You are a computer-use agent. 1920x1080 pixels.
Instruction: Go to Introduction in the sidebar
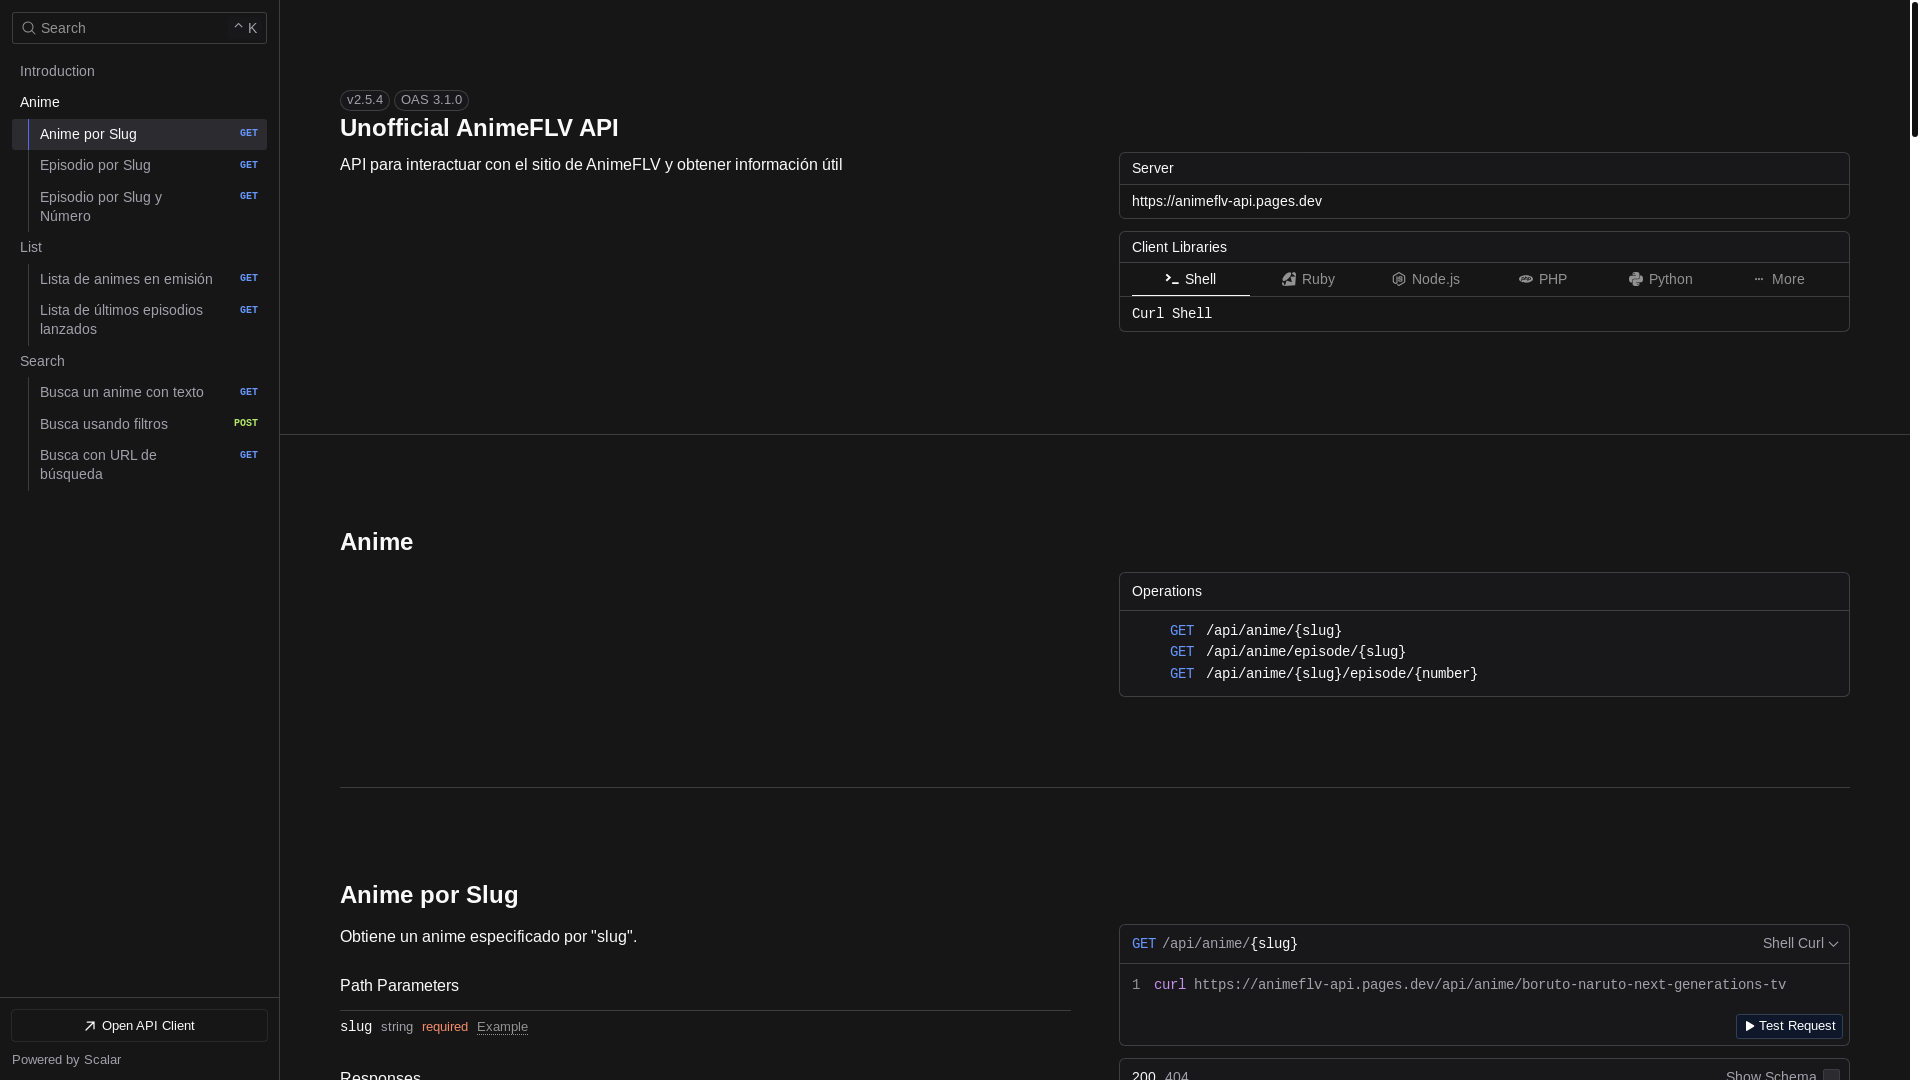pos(139,71)
